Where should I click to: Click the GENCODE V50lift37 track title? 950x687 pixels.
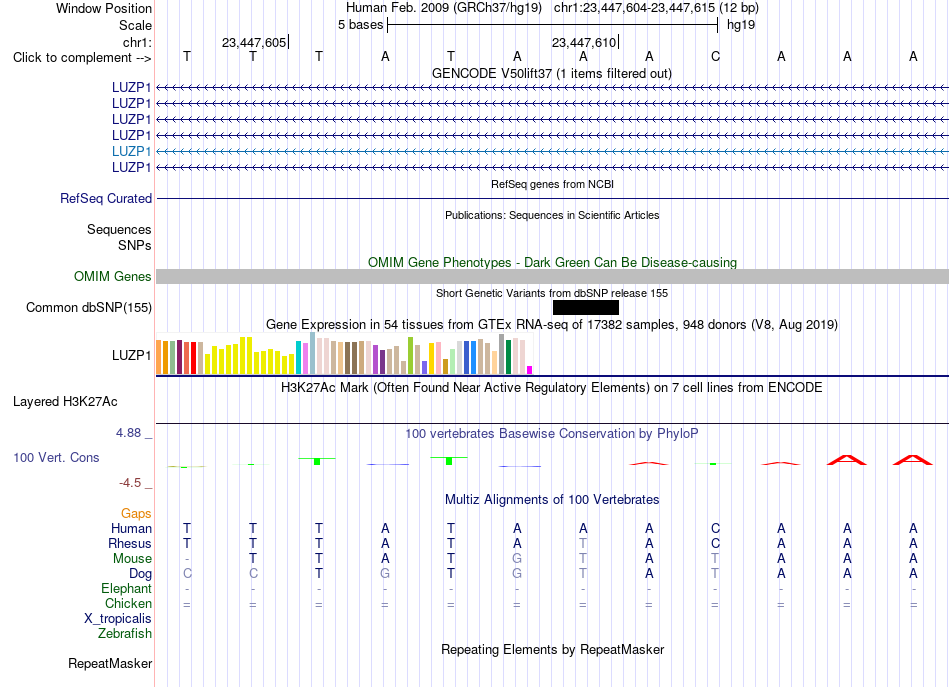tap(552, 73)
